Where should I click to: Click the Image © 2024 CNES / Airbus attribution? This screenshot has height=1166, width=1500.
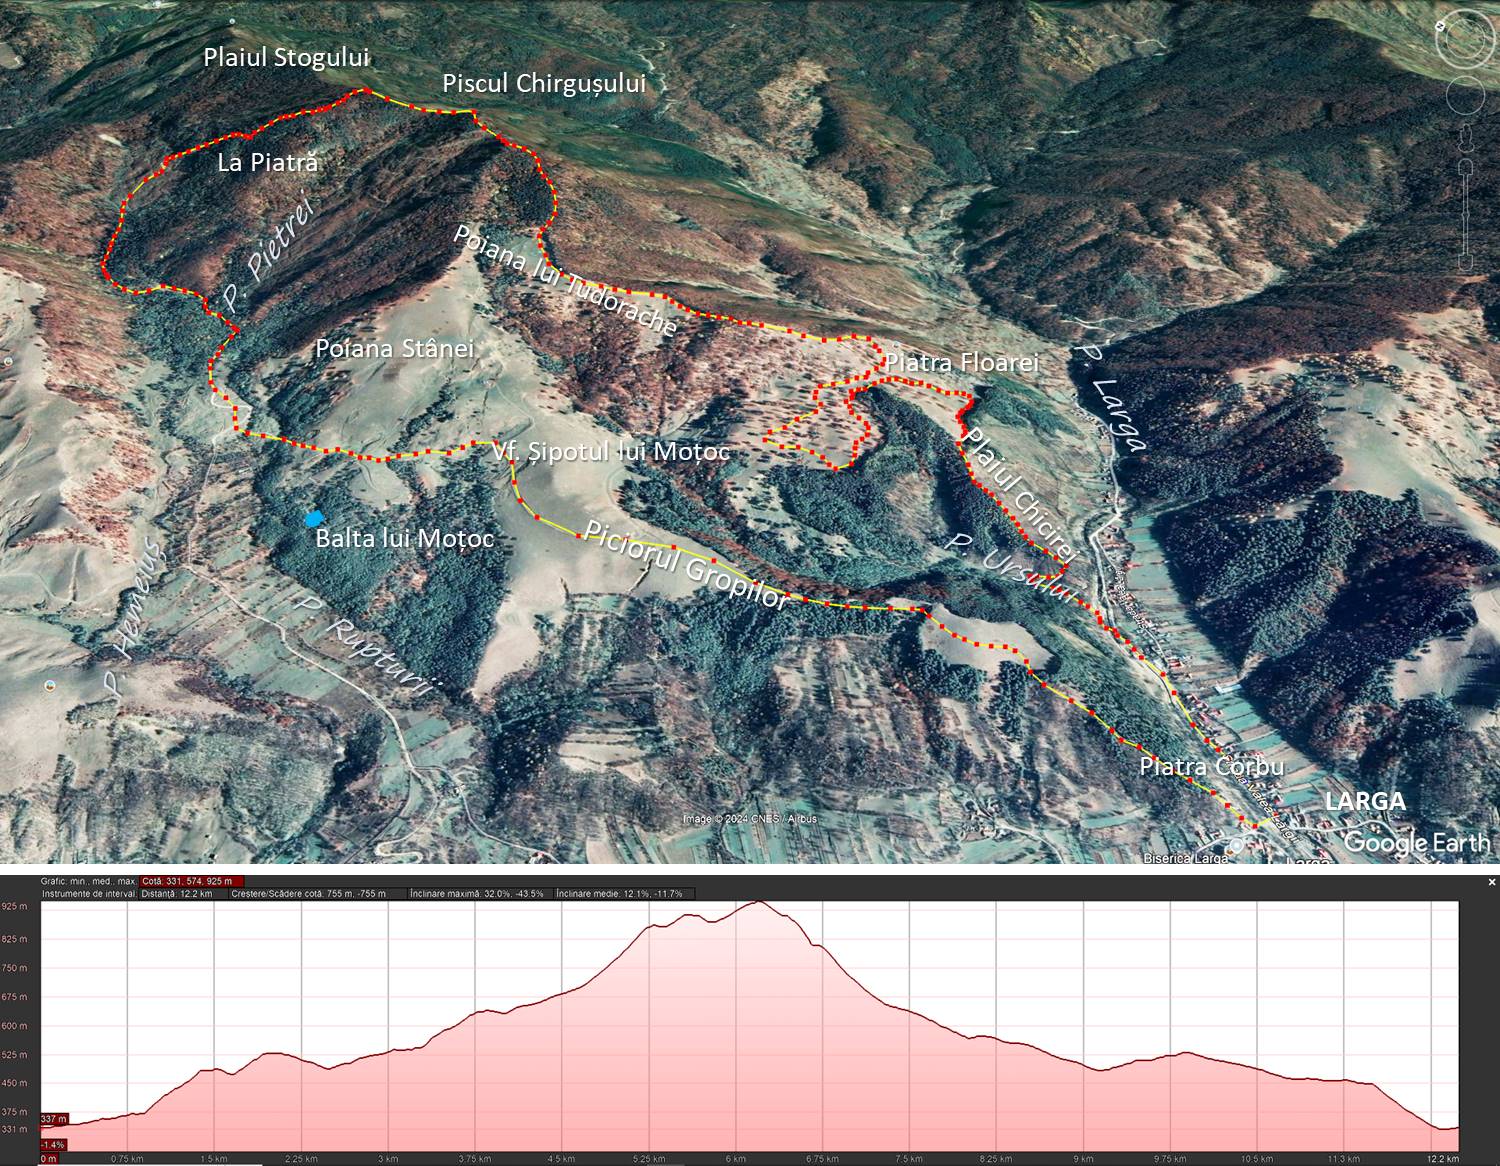pyautogui.click(x=749, y=819)
